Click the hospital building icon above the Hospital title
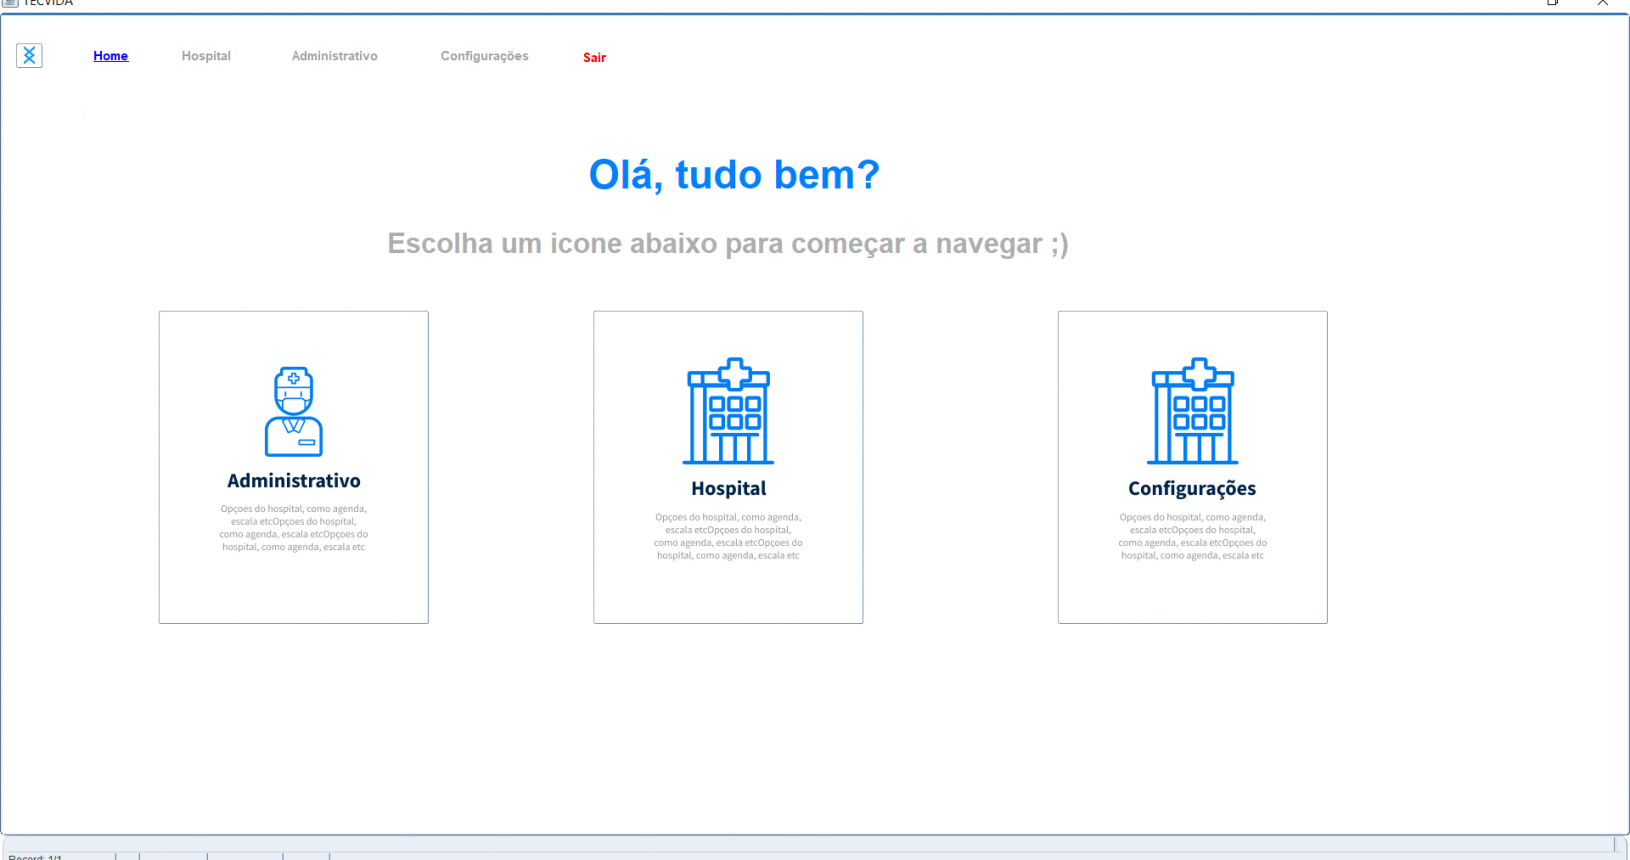The height and width of the screenshot is (860, 1630). pyautogui.click(x=728, y=411)
